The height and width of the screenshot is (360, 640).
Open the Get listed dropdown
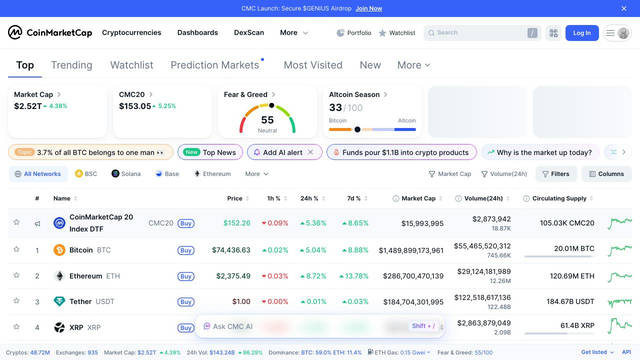pyautogui.click(x=597, y=352)
